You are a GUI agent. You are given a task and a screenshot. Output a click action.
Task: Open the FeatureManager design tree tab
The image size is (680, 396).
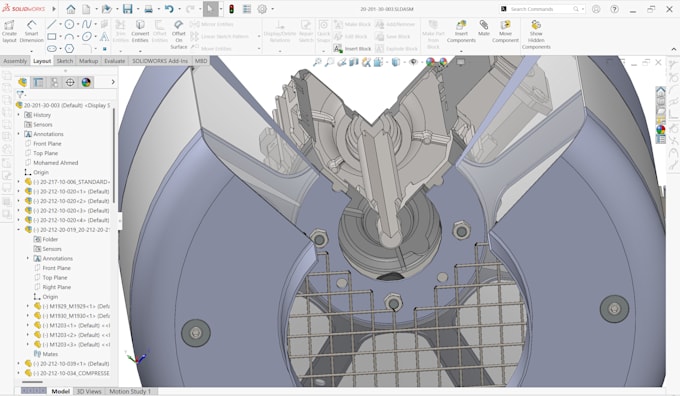(23, 82)
